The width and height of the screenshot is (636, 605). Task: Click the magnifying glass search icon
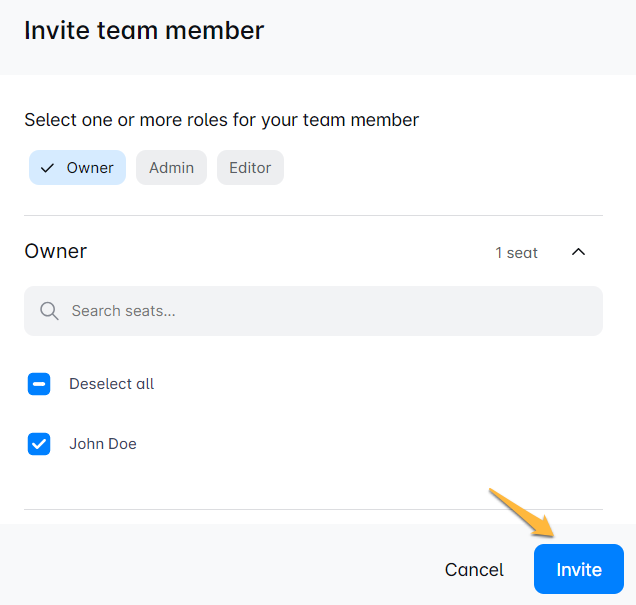pyautogui.click(x=49, y=311)
